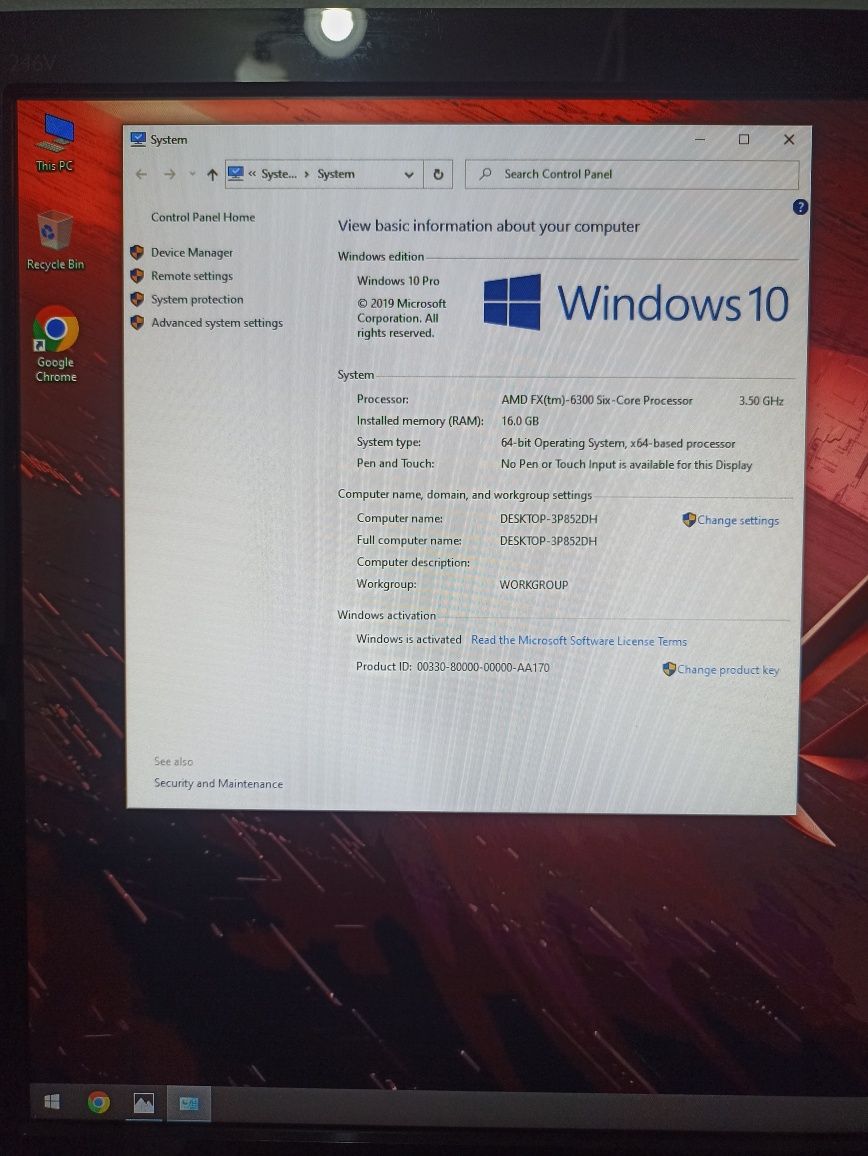Image resolution: width=868 pixels, height=1156 pixels.
Task: Go up one level with Up arrow
Action: point(212,175)
